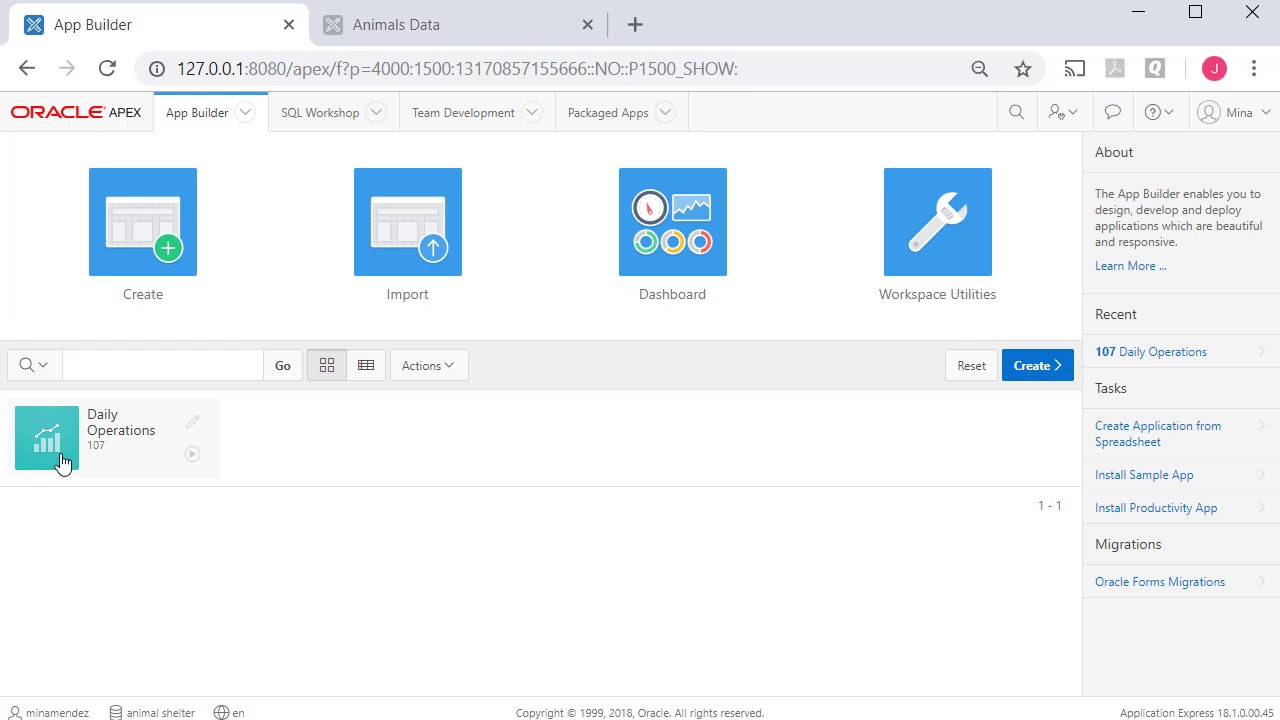Open the administration user-wrench menu

tap(1062, 112)
